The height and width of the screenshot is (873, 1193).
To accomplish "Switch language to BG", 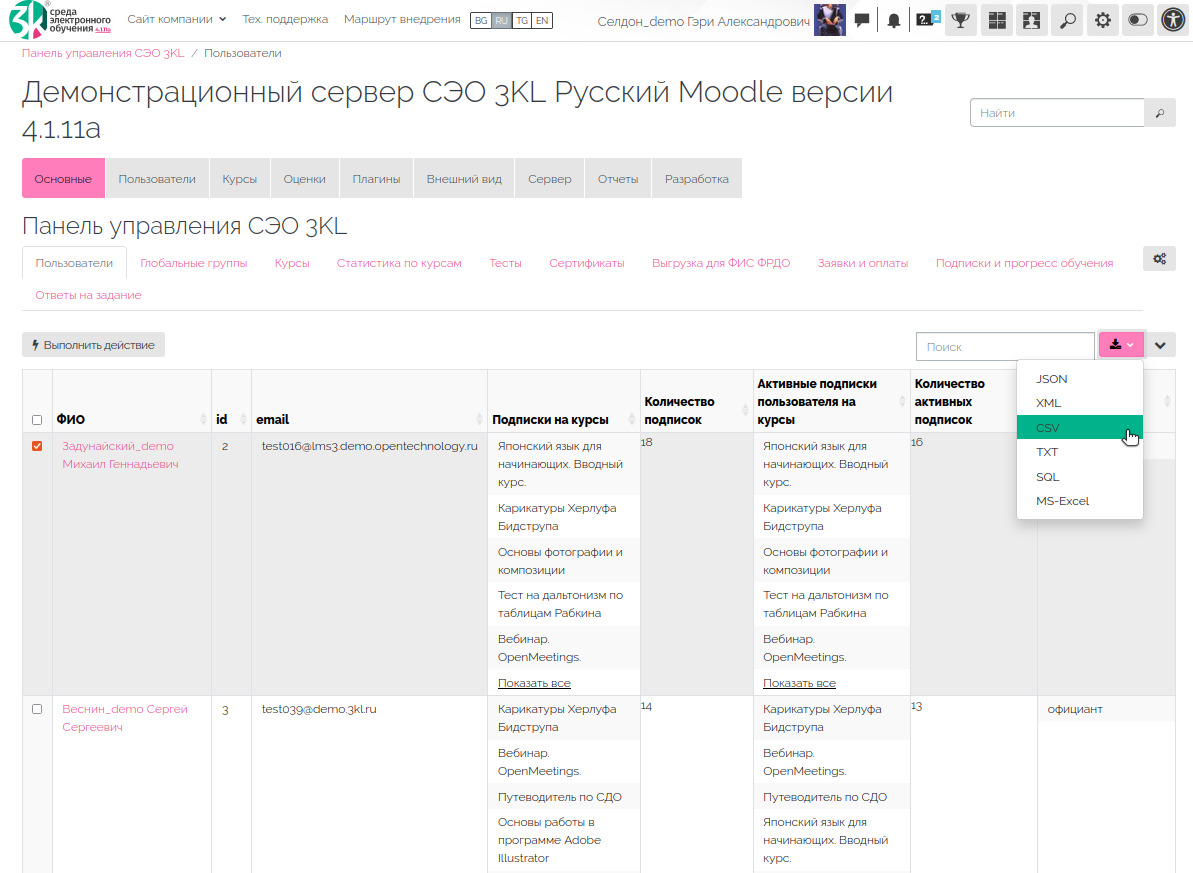I will [481, 21].
